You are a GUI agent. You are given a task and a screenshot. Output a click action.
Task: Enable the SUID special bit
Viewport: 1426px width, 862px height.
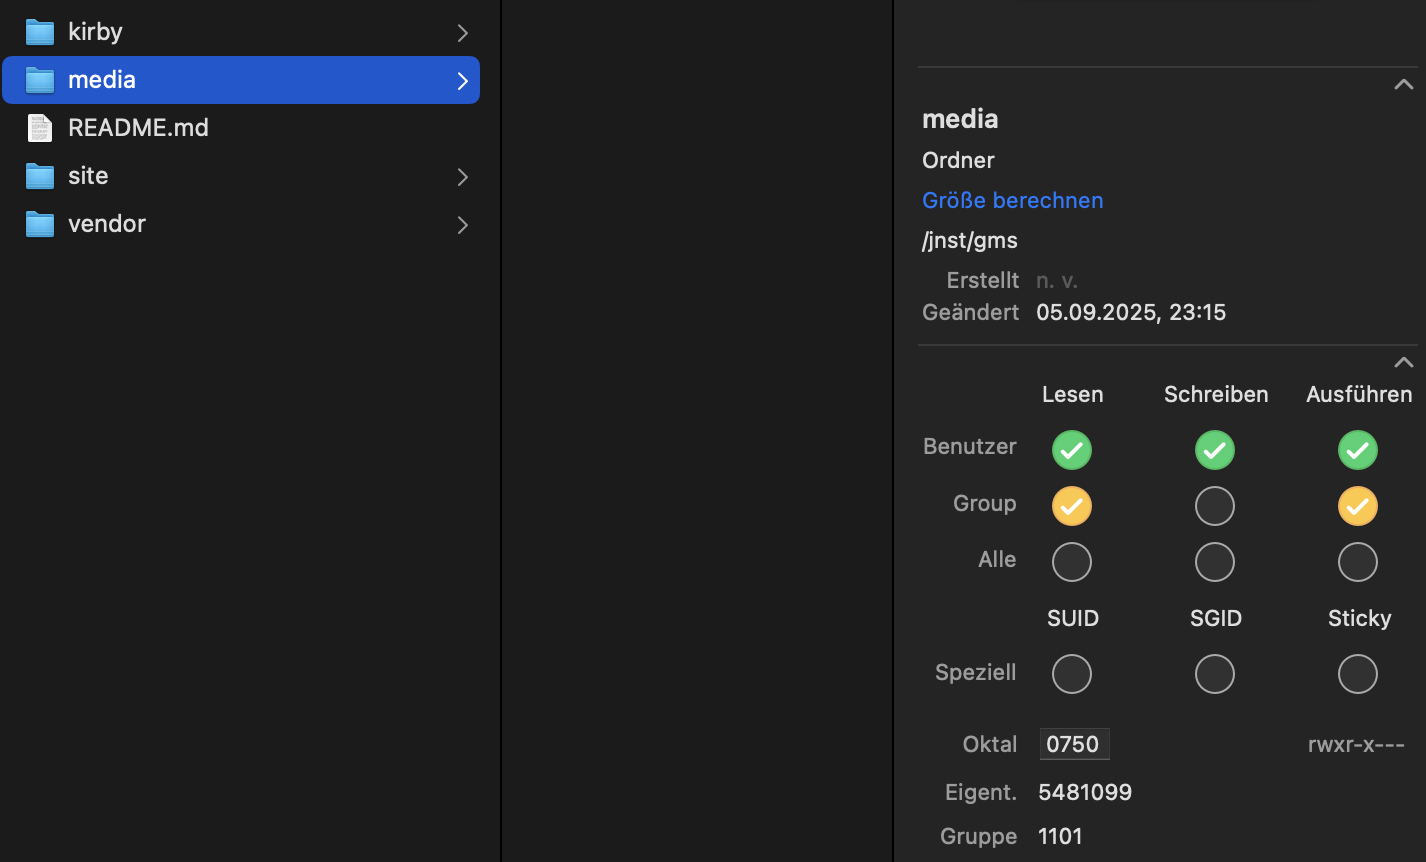point(1072,674)
